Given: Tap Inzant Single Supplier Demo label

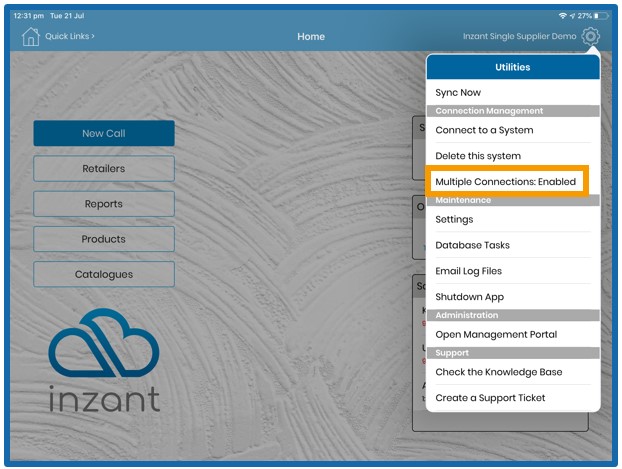Looking at the screenshot, I should pyautogui.click(x=519, y=36).
